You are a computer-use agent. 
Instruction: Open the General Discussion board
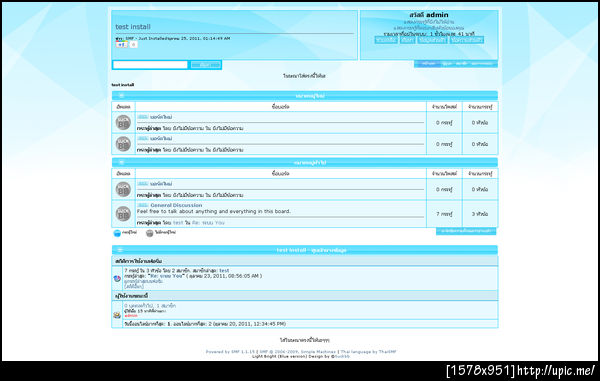(176, 205)
